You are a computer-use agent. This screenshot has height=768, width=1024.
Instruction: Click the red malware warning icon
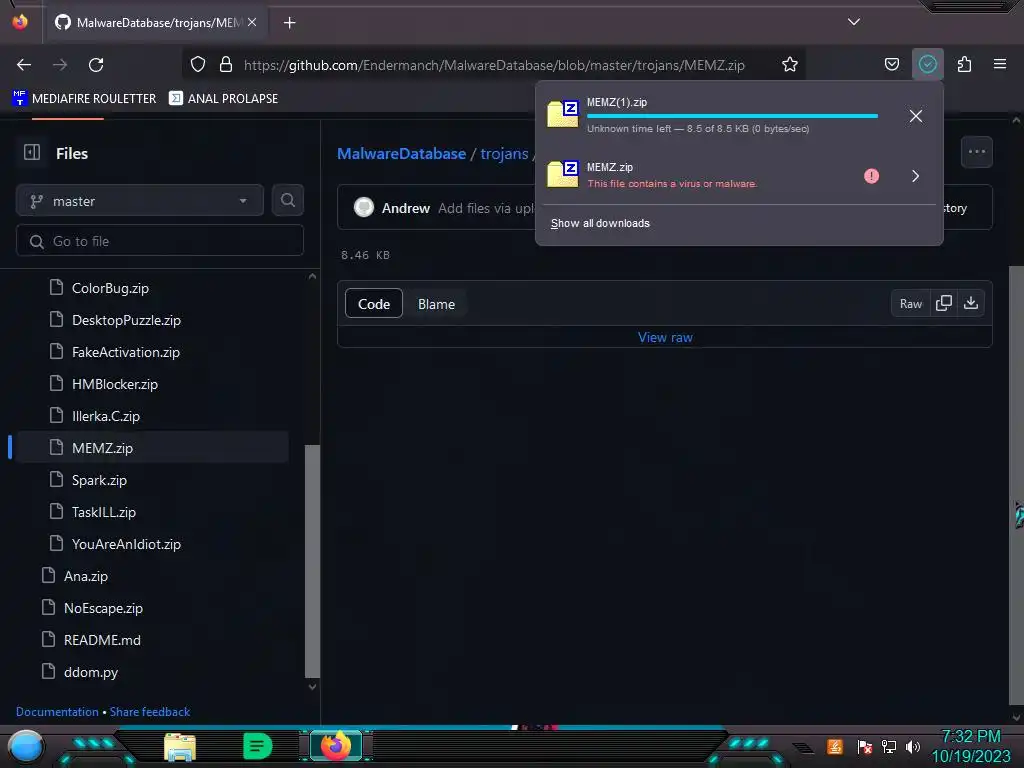(x=871, y=176)
